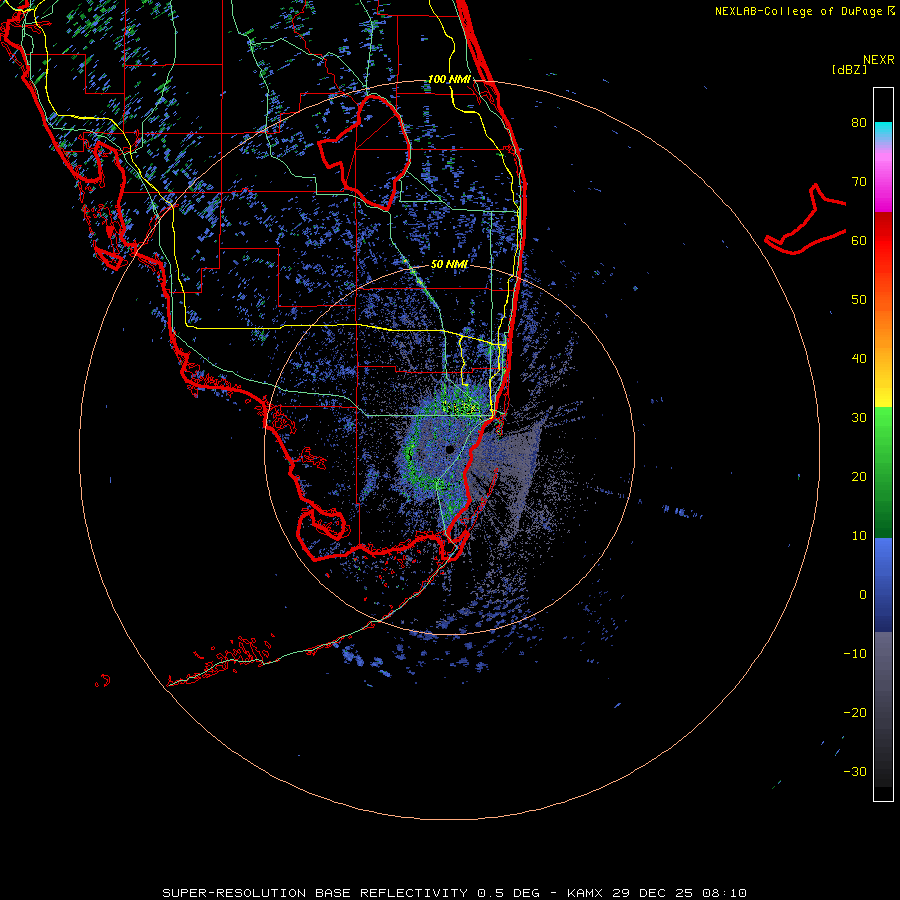
Task: Click the KAMX 29 DEC 25 08:10 timestamp
Action: click(x=657, y=893)
